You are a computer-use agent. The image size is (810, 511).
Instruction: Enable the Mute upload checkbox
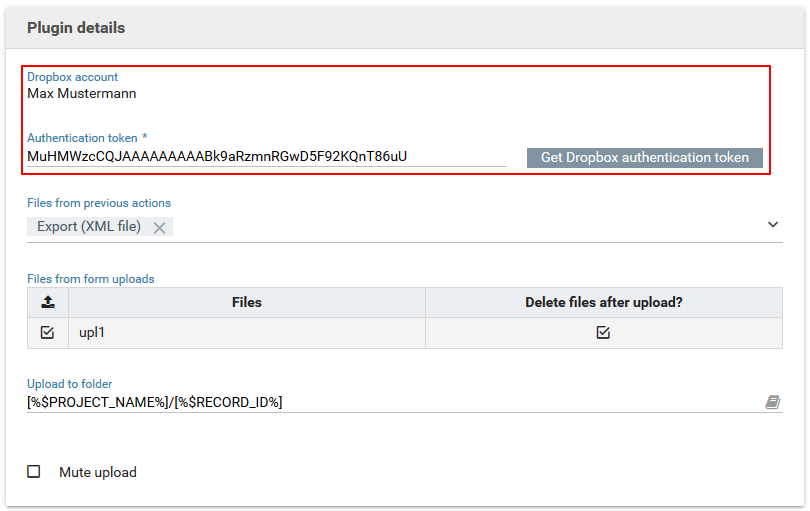34,472
